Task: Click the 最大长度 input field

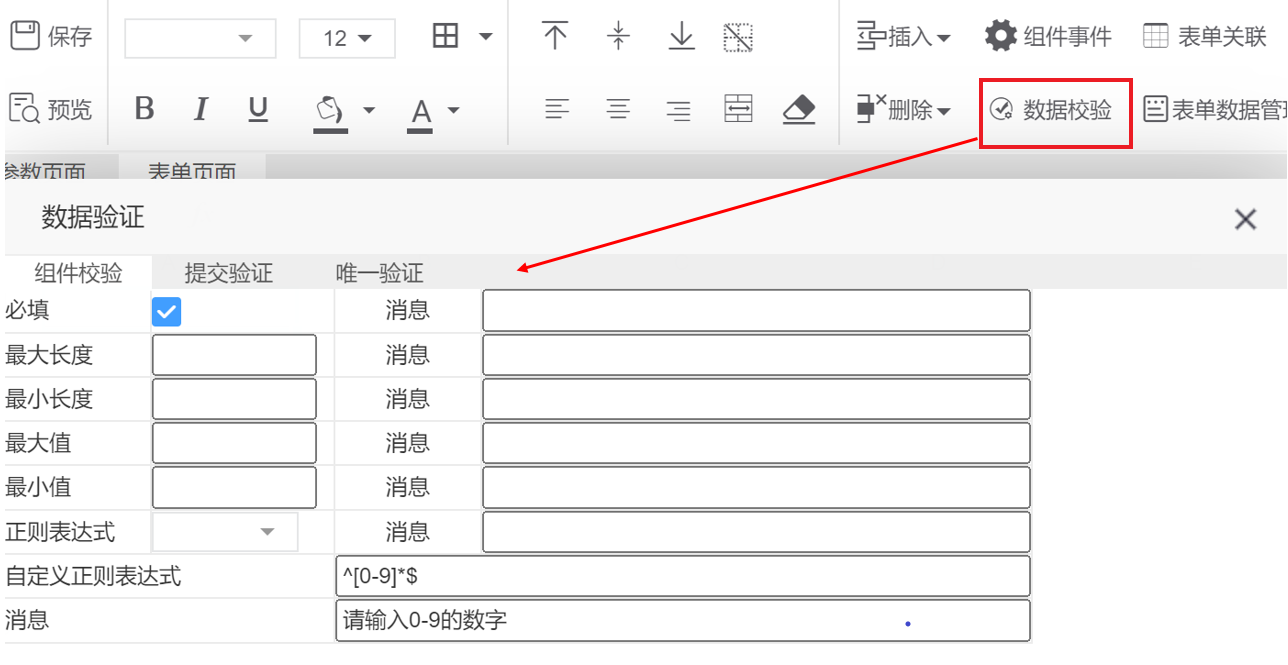Action: tap(234, 355)
